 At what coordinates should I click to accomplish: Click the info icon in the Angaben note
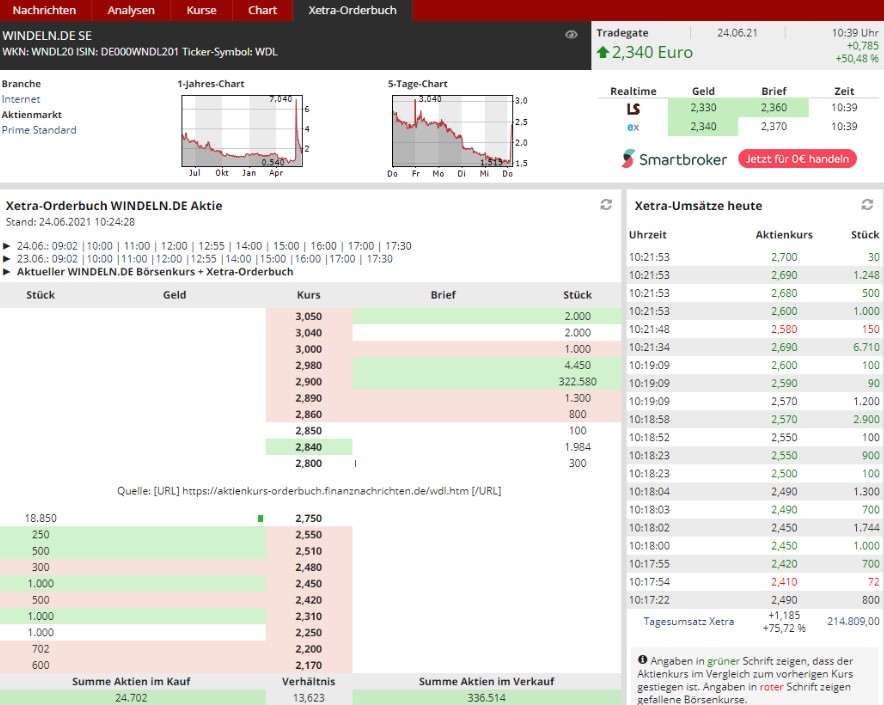641,661
